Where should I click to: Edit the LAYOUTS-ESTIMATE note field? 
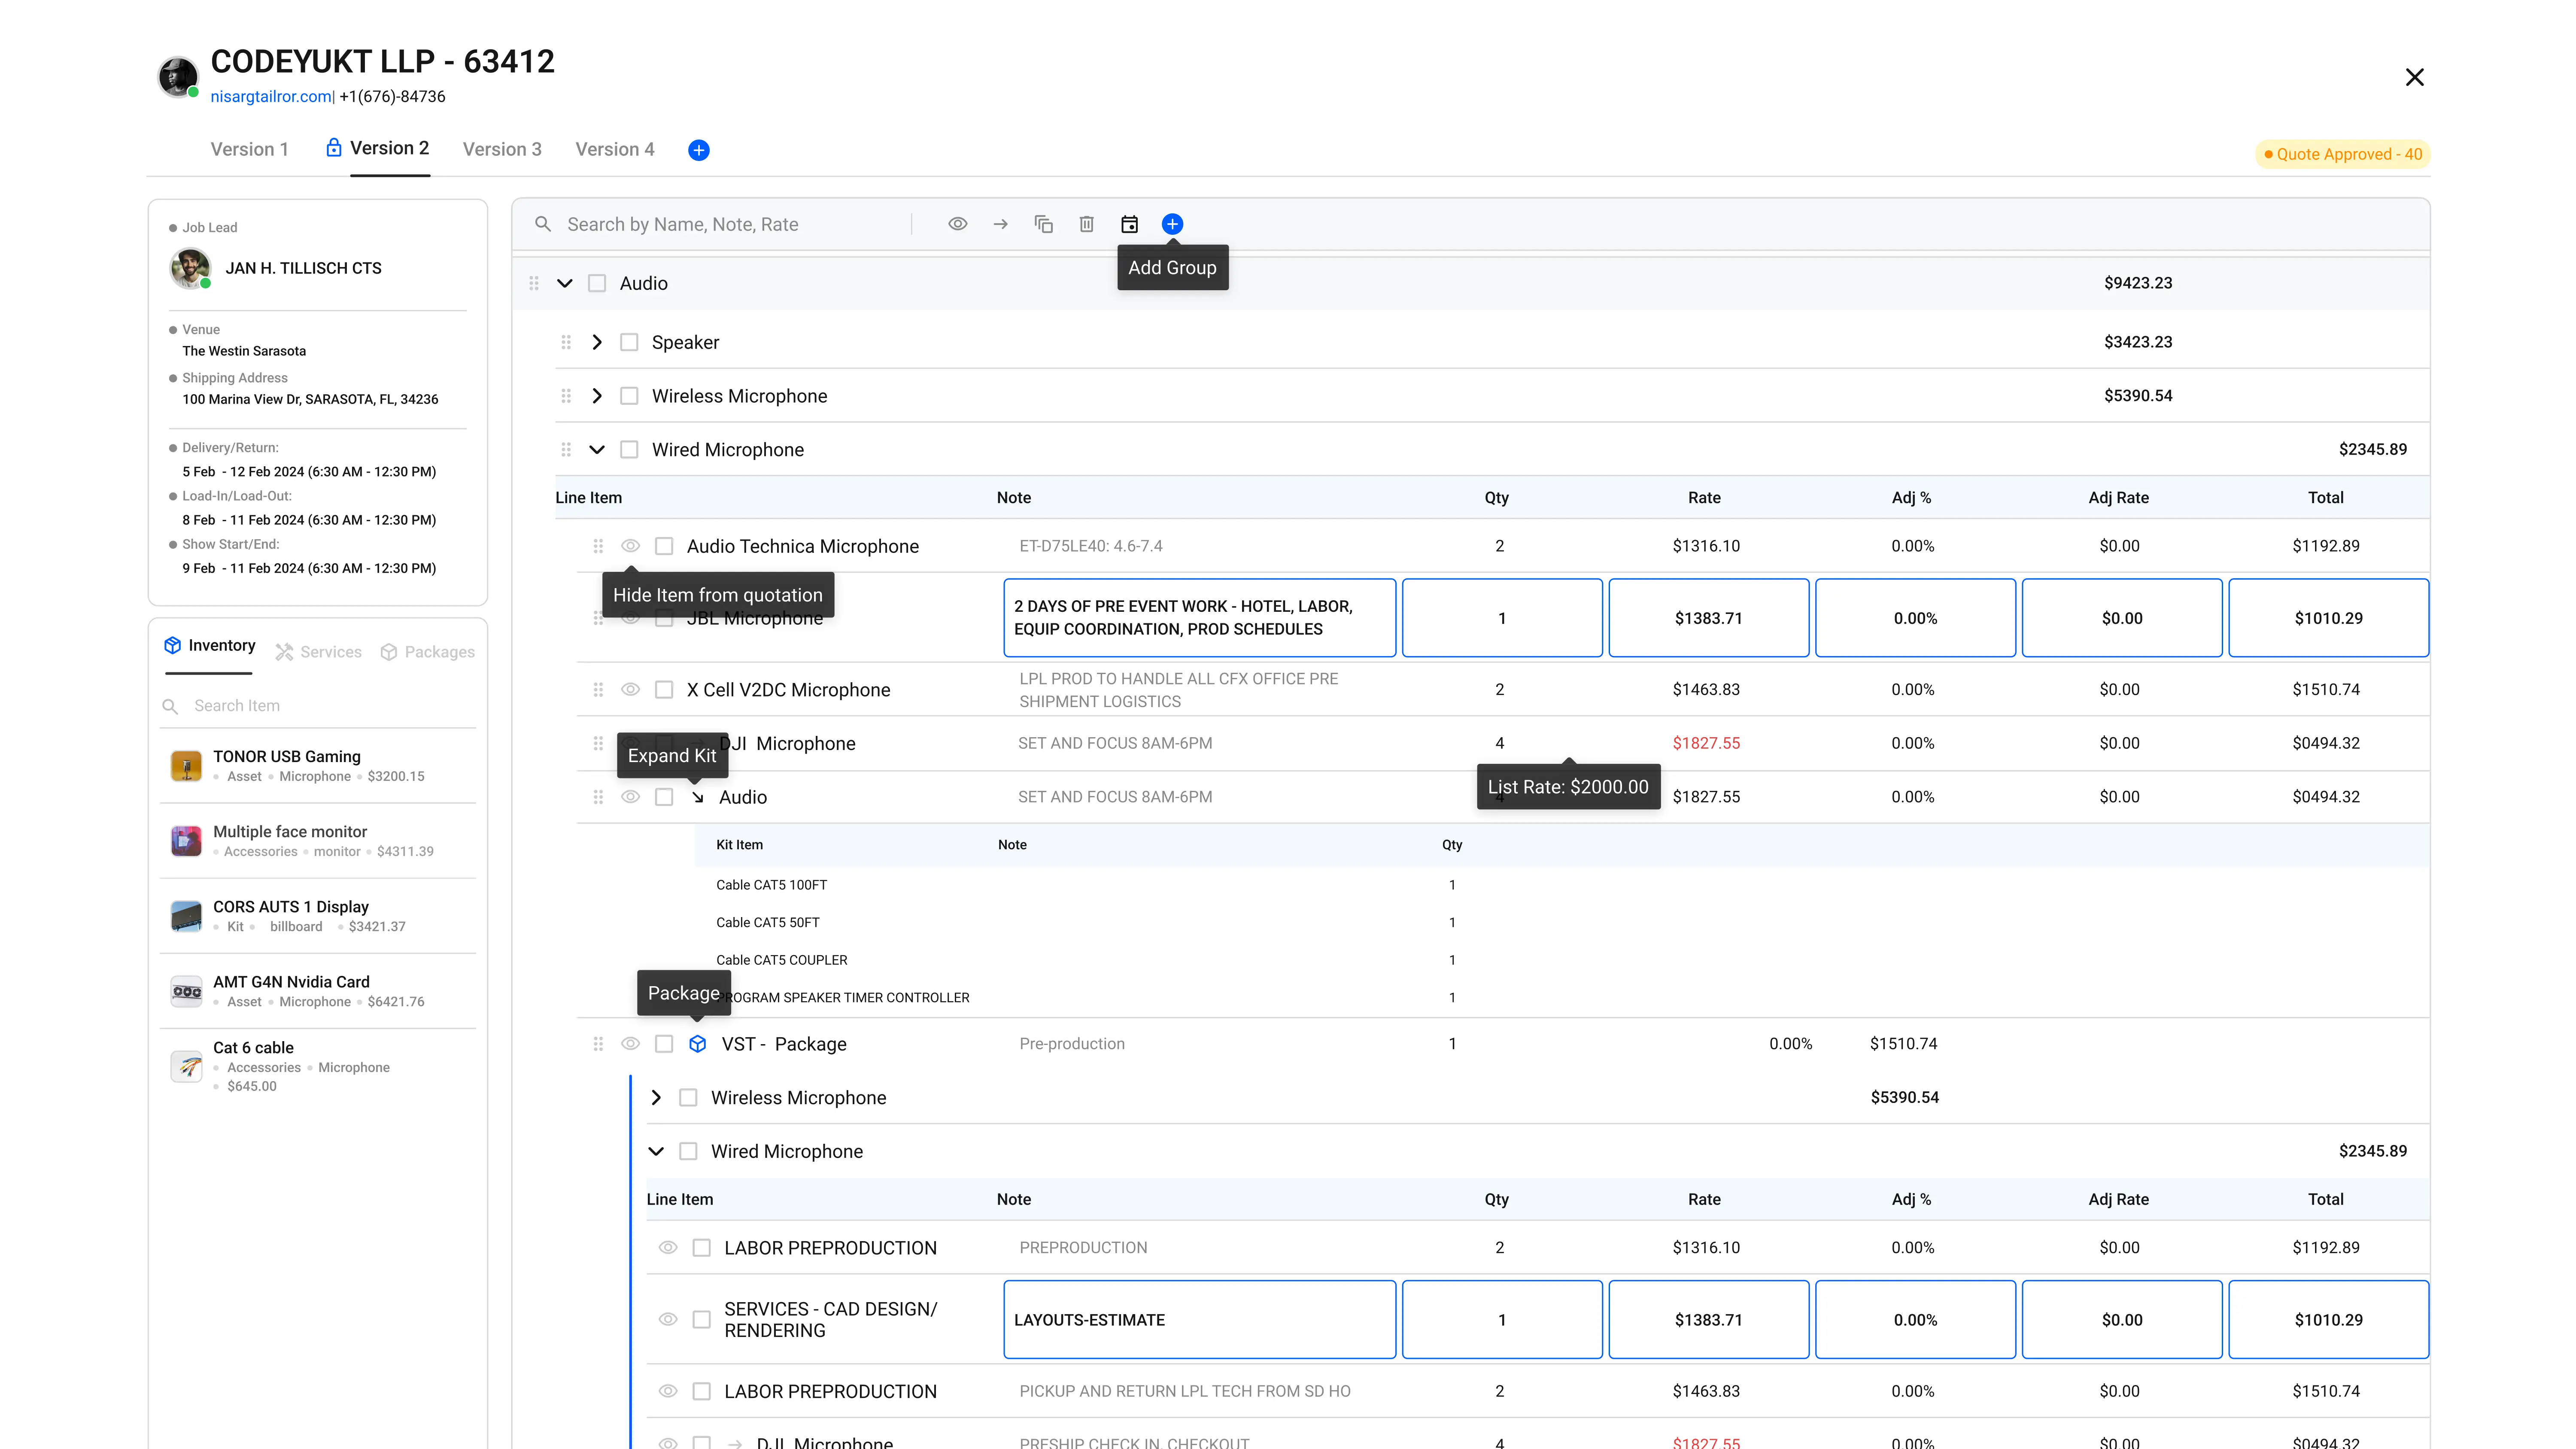[1199, 1320]
